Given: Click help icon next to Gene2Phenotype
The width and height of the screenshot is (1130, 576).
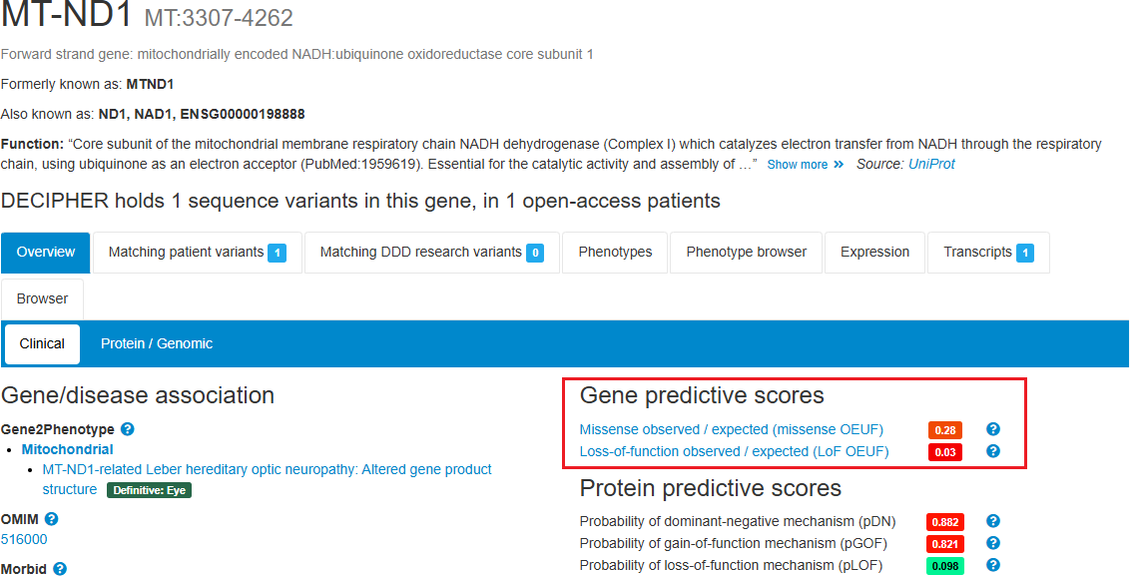Looking at the screenshot, I should point(127,429).
